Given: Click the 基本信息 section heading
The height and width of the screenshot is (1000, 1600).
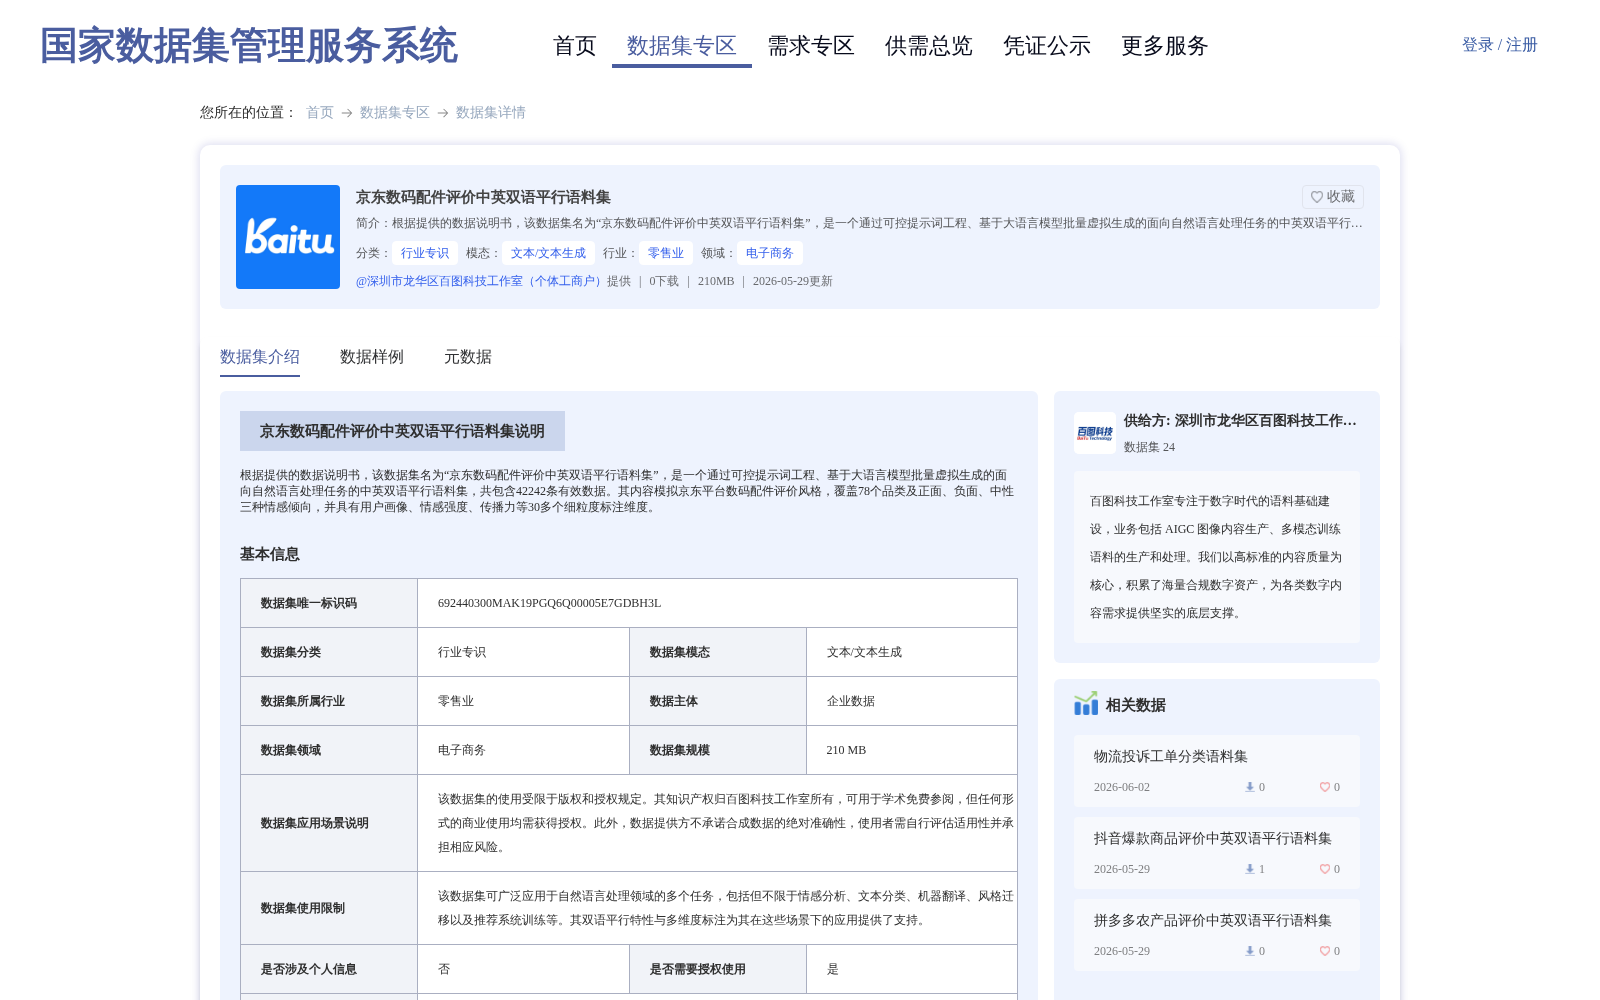Looking at the screenshot, I should pyautogui.click(x=270, y=554).
